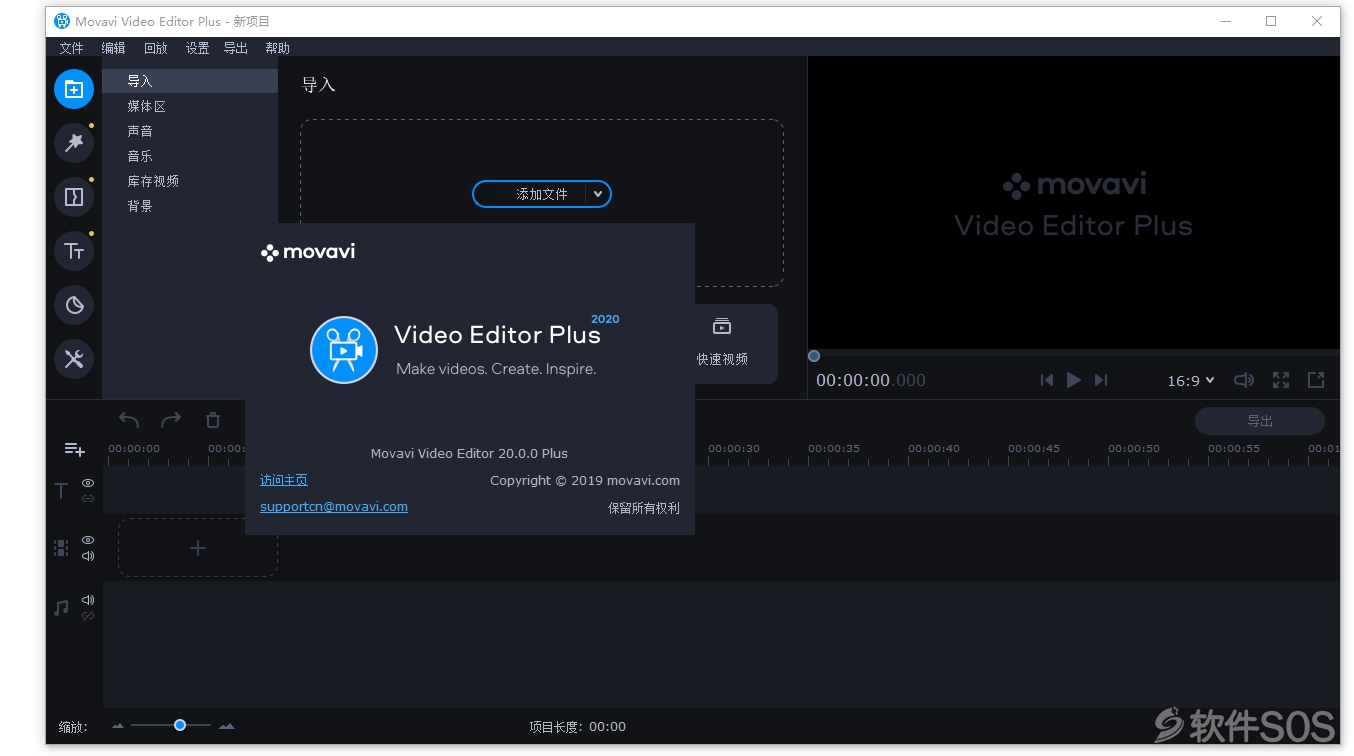1354x756 pixels.
Task: Open the More Tools wrench icon
Action: click(74, 359)
